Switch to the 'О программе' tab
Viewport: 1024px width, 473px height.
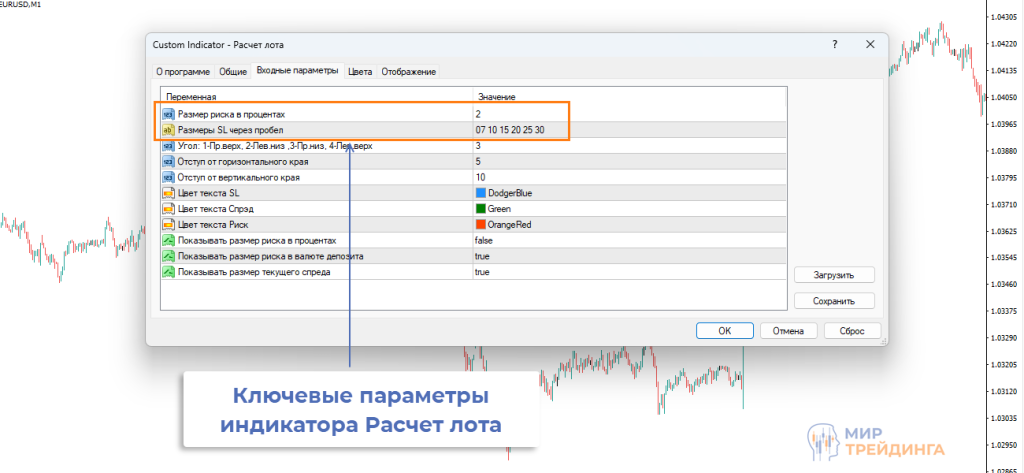click(x=182, y=72)
